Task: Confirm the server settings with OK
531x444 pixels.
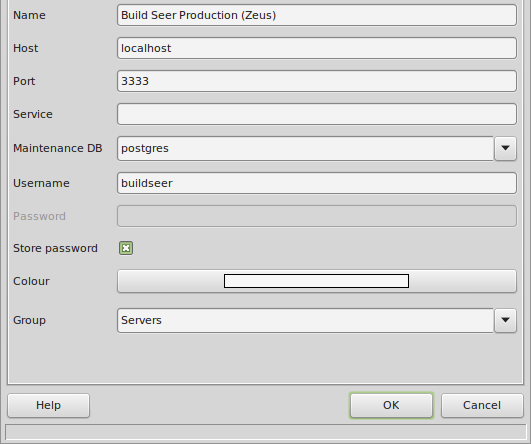Action: tap(391, 405)
